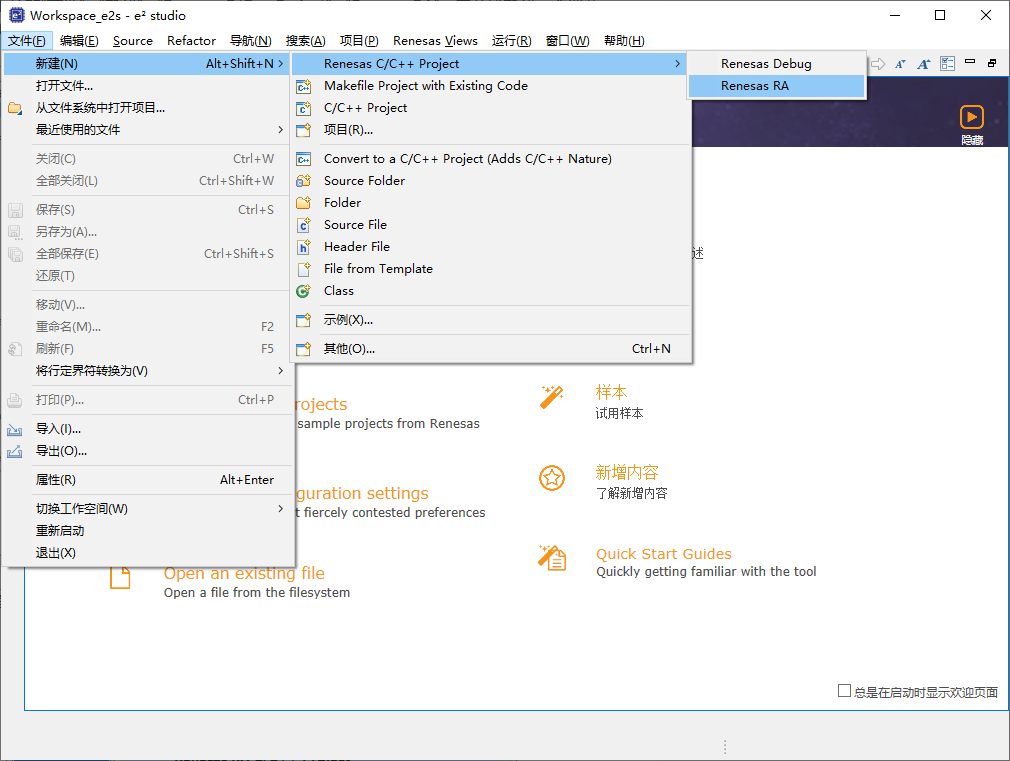
Task: Click the Header File icon
Action: pos(303,247)
